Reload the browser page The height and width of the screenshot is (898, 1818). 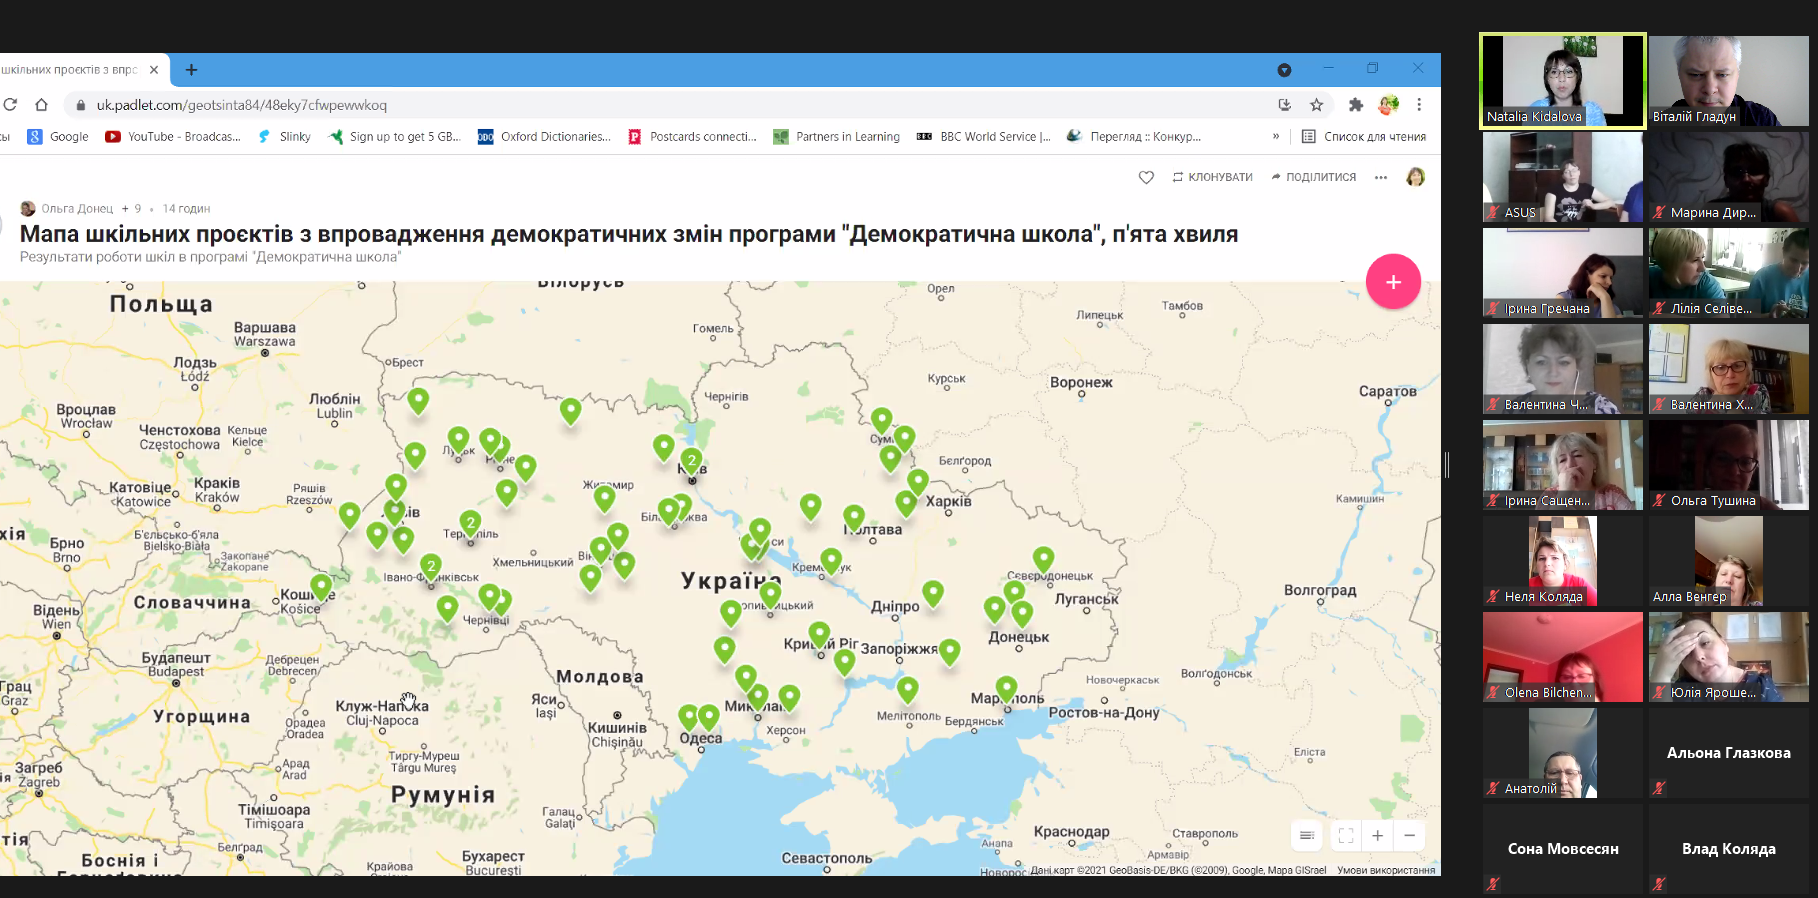[10, 104]
